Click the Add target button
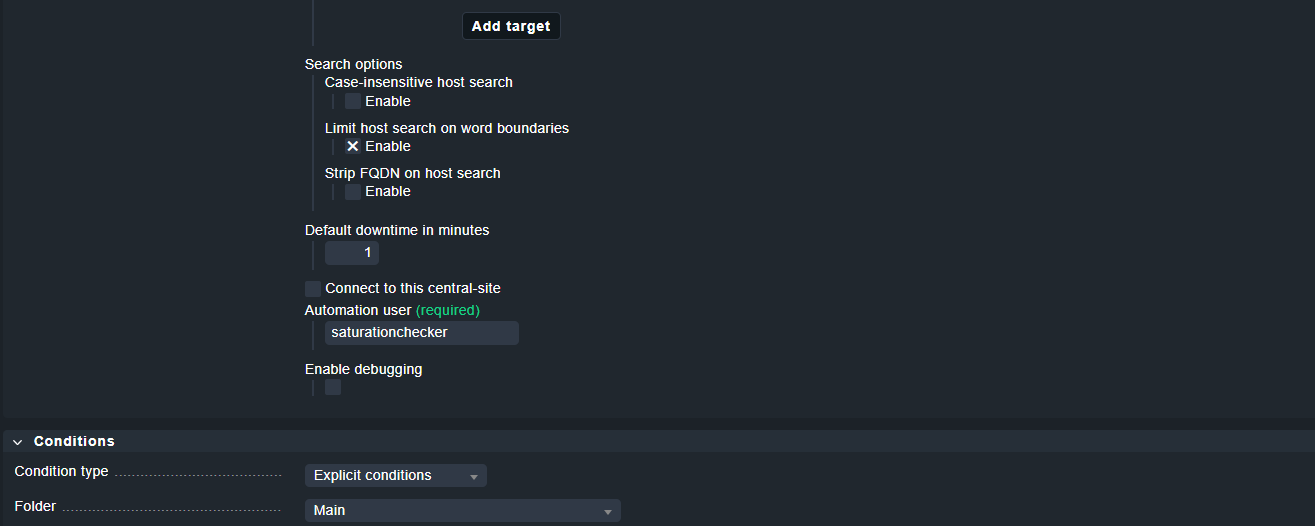The image size is (1315, 526). point(511,26)
